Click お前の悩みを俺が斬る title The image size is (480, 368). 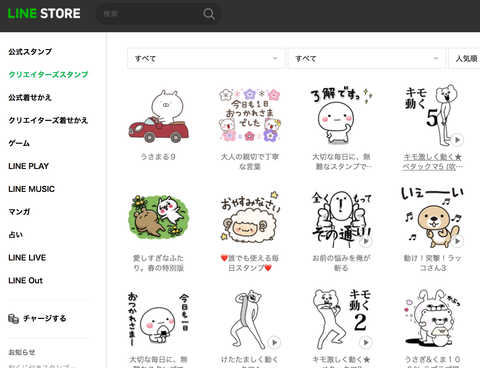click(341, 263)
